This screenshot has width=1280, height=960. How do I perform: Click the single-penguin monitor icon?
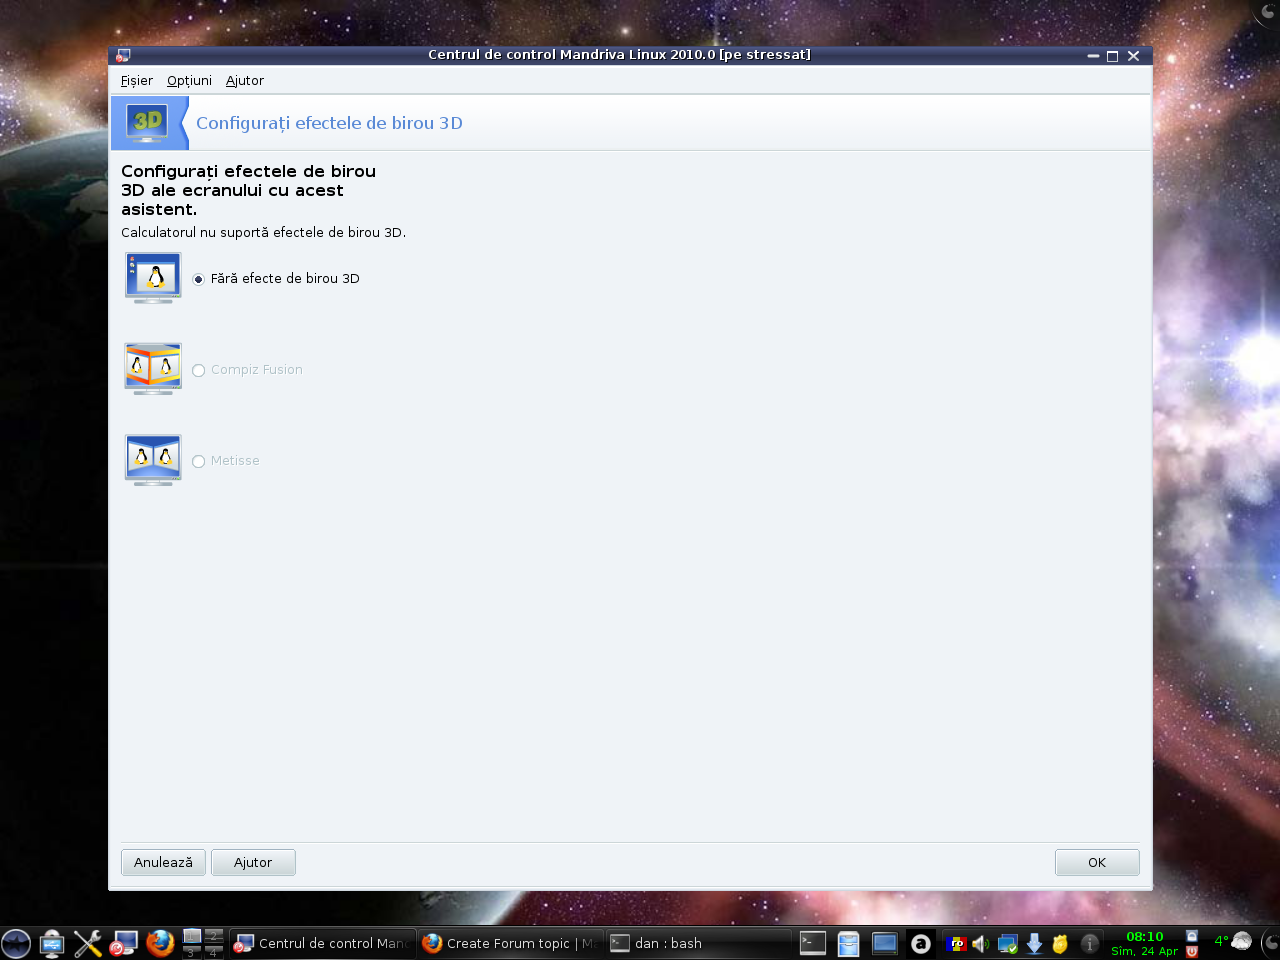click(x=153, y=278)
